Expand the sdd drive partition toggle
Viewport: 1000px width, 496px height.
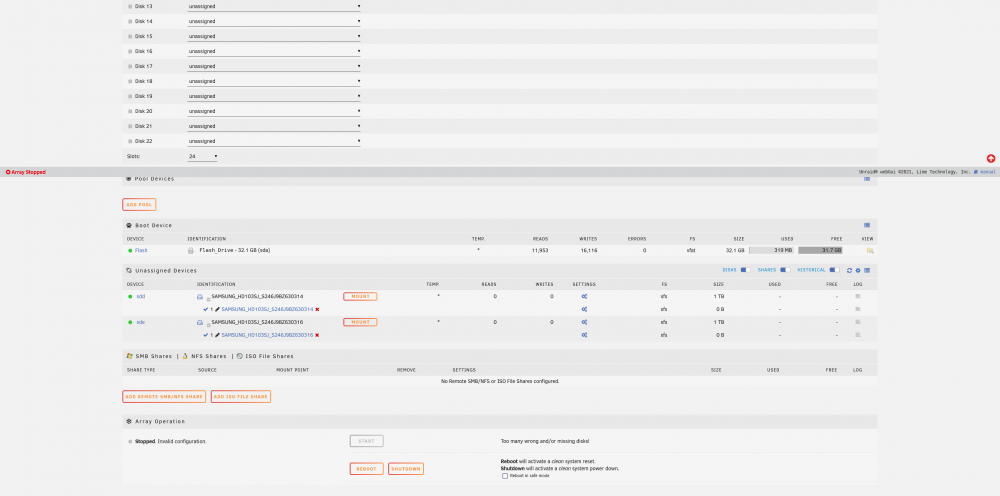pos(209,298)
